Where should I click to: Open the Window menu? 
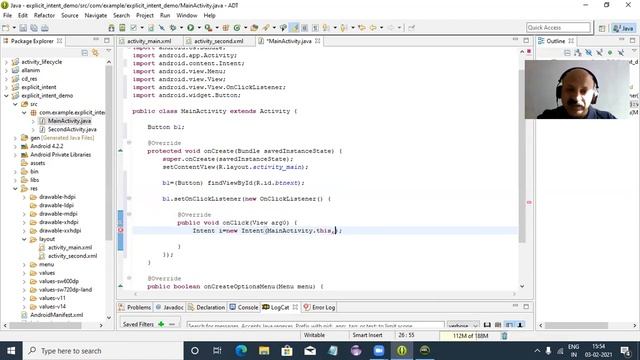pyautogui.click(x=187, y=16)
